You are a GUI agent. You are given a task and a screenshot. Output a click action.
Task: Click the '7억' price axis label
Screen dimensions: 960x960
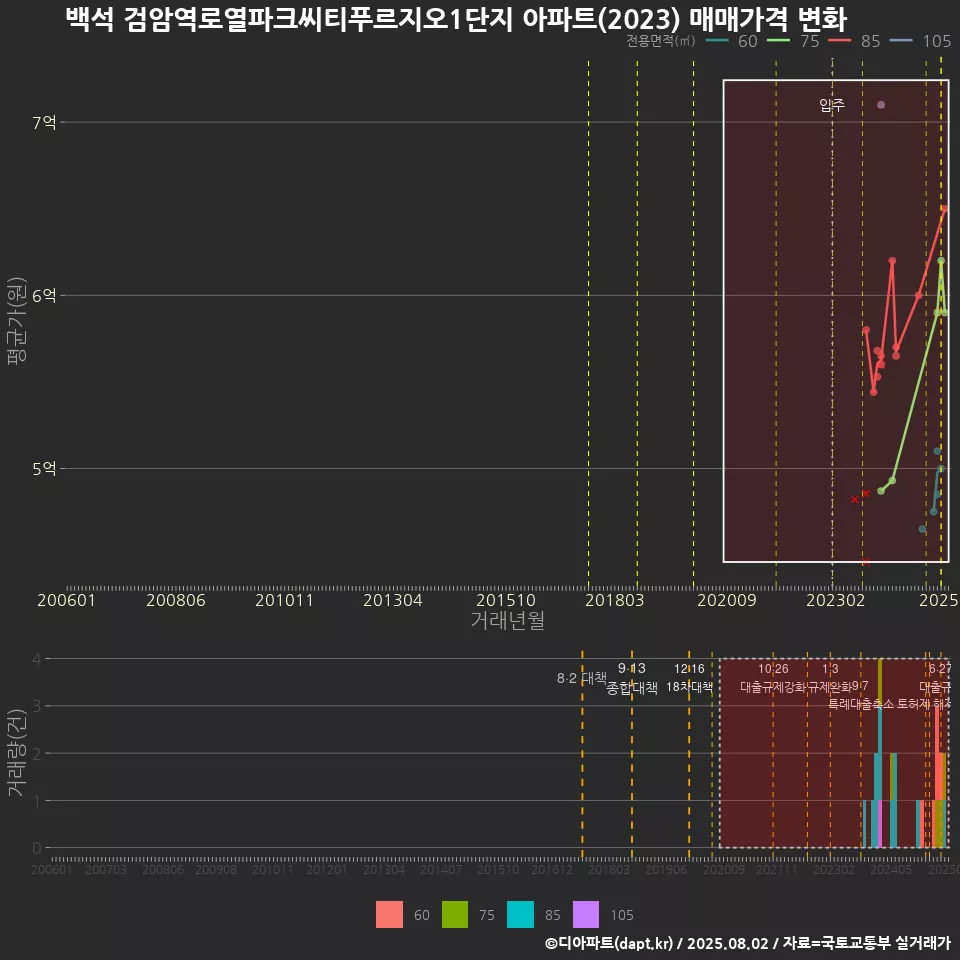44,122
